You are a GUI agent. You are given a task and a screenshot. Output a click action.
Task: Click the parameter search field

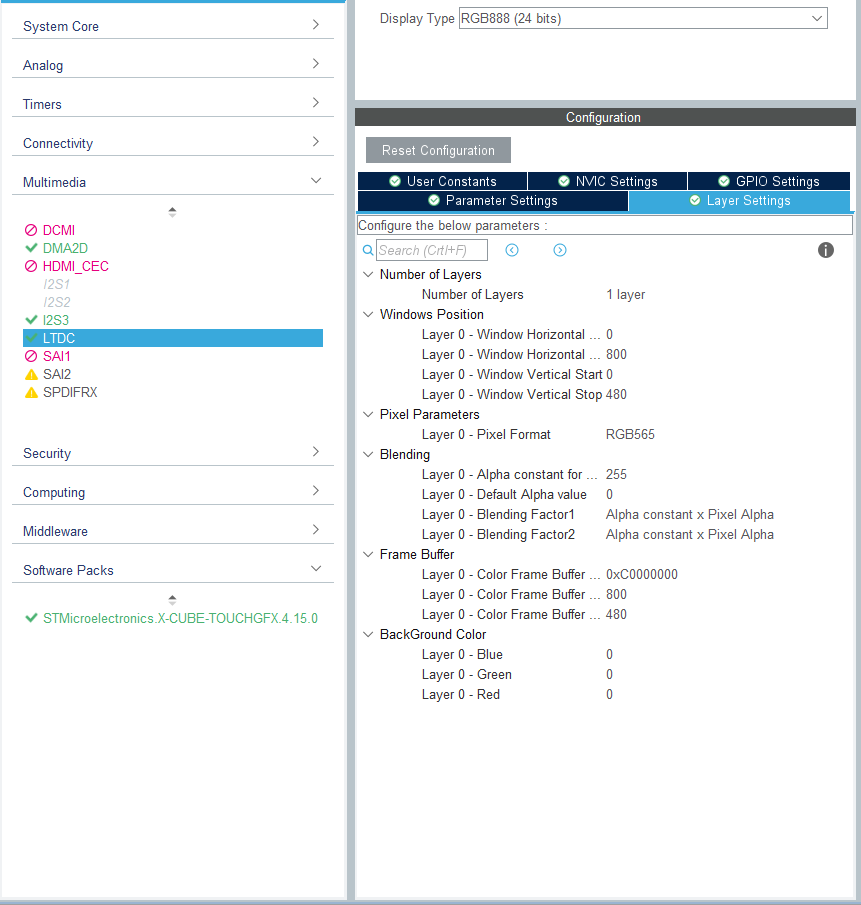pyautogui.click(x=432, y=250)
